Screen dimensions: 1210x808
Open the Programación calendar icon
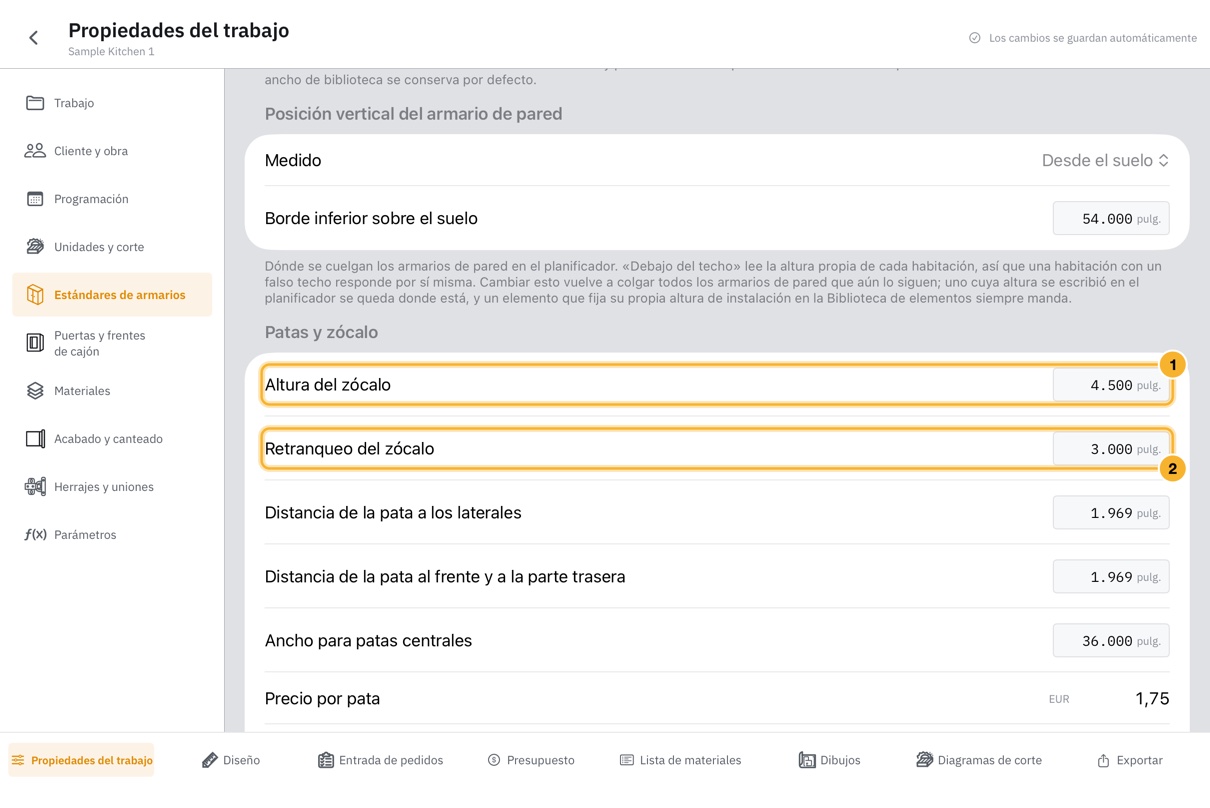click(35, 199)
